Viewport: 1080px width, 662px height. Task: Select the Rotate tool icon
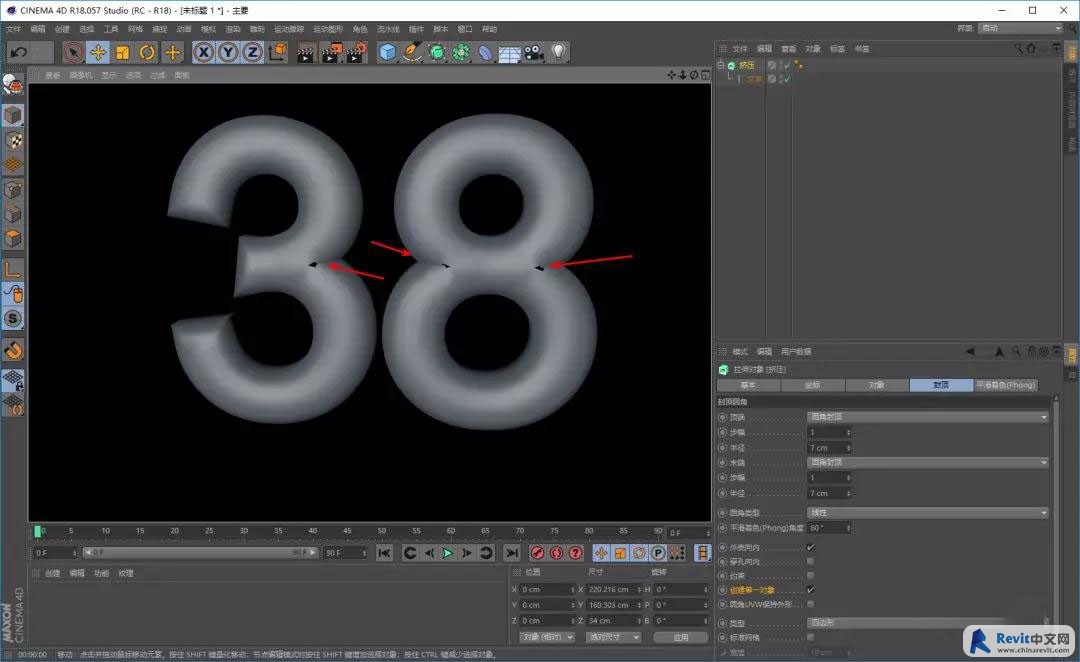147,52
